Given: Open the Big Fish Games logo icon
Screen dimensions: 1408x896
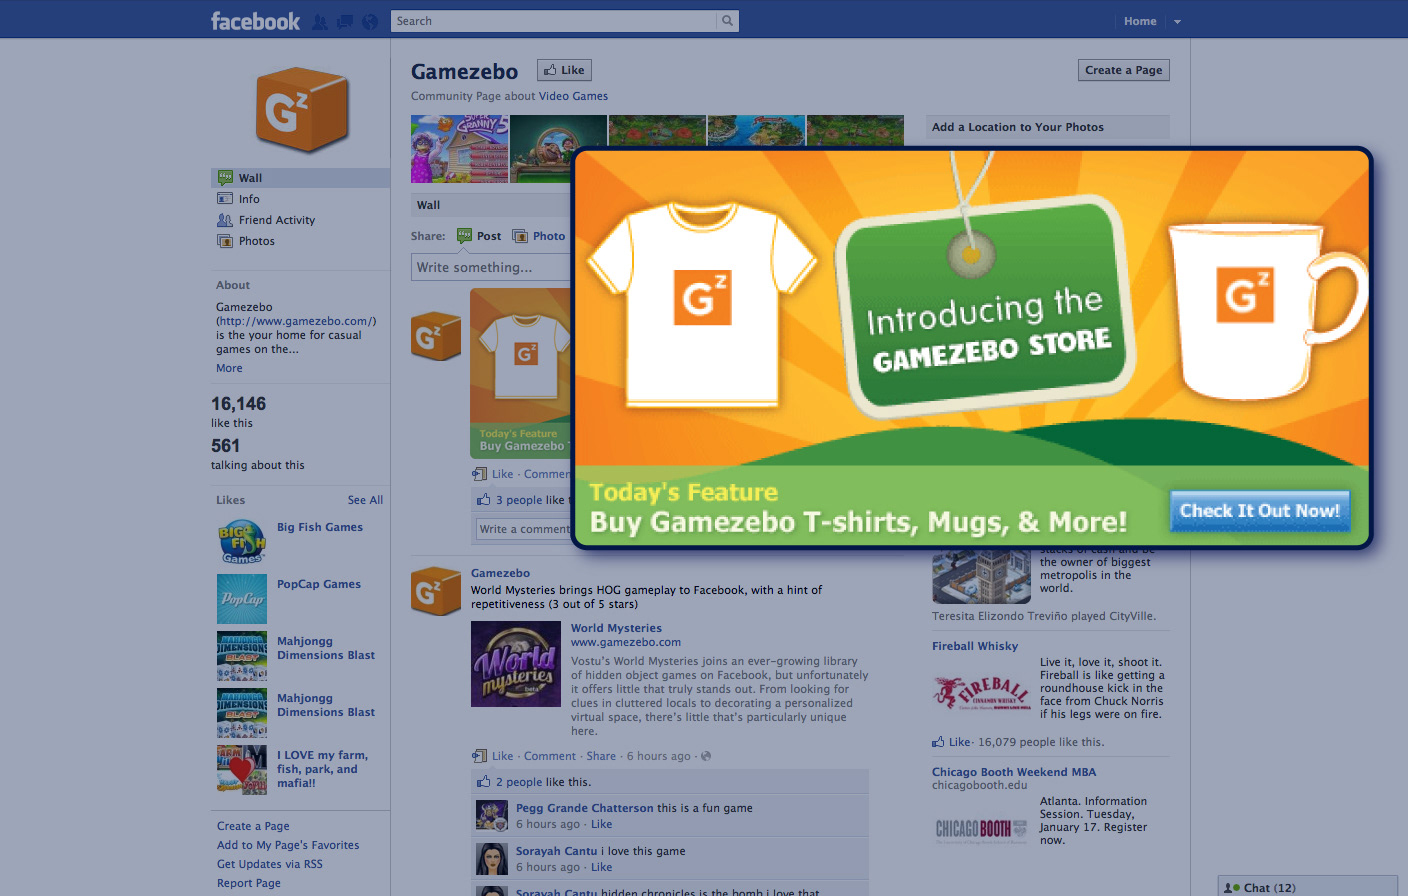Looking at the screenshot, I should [x=242, y=542].
